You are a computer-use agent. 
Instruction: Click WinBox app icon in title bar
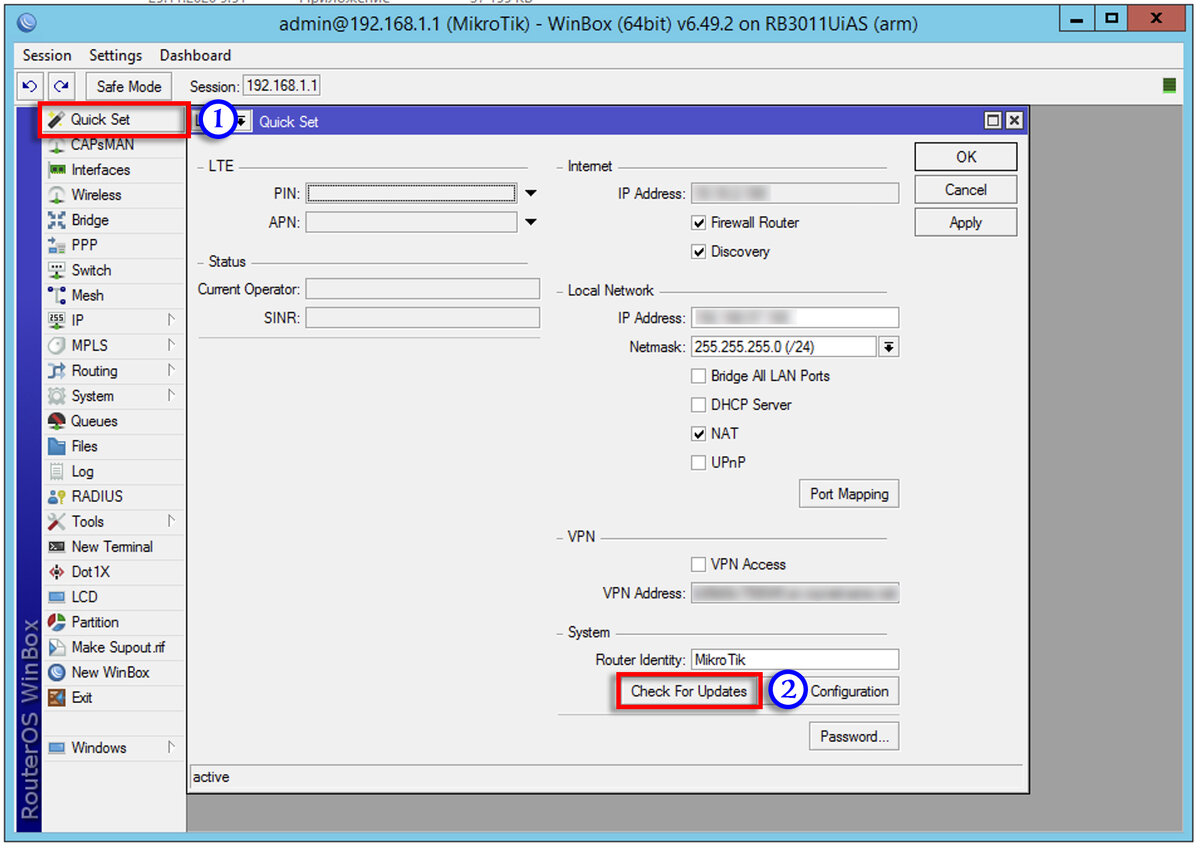pyautogui.click(x=27, y=22)
